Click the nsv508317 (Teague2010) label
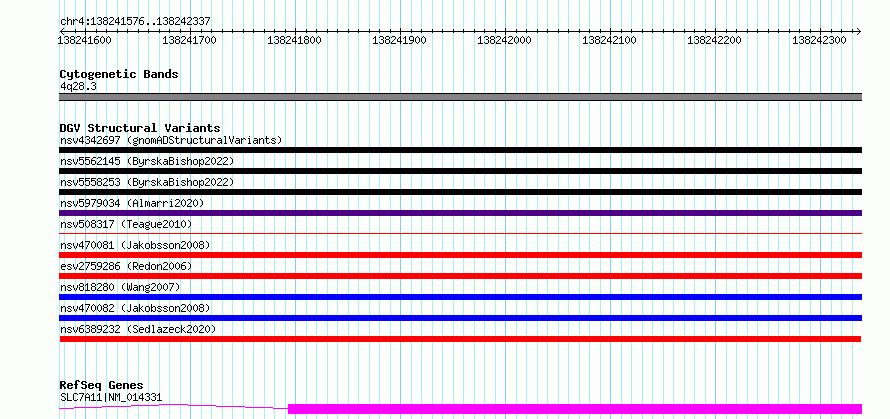 [x=126, y=224]
